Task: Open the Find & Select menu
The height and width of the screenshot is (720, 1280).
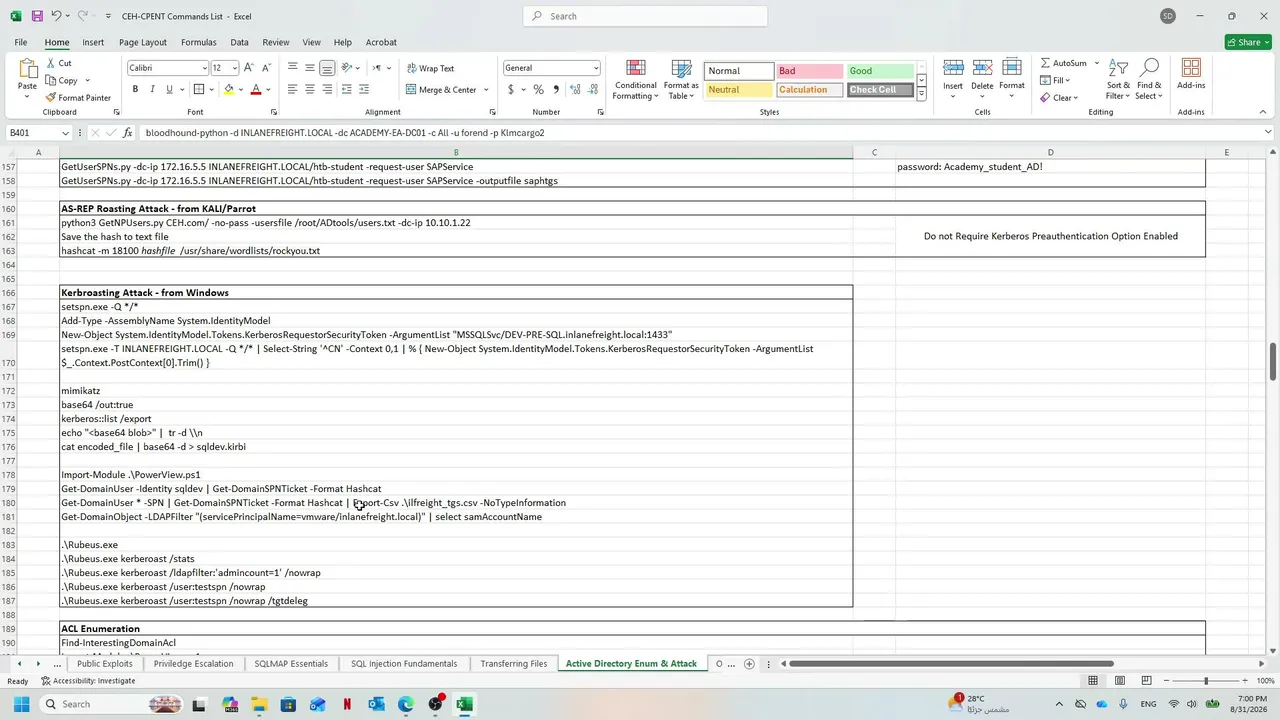Action: (x=1149, y=79)
